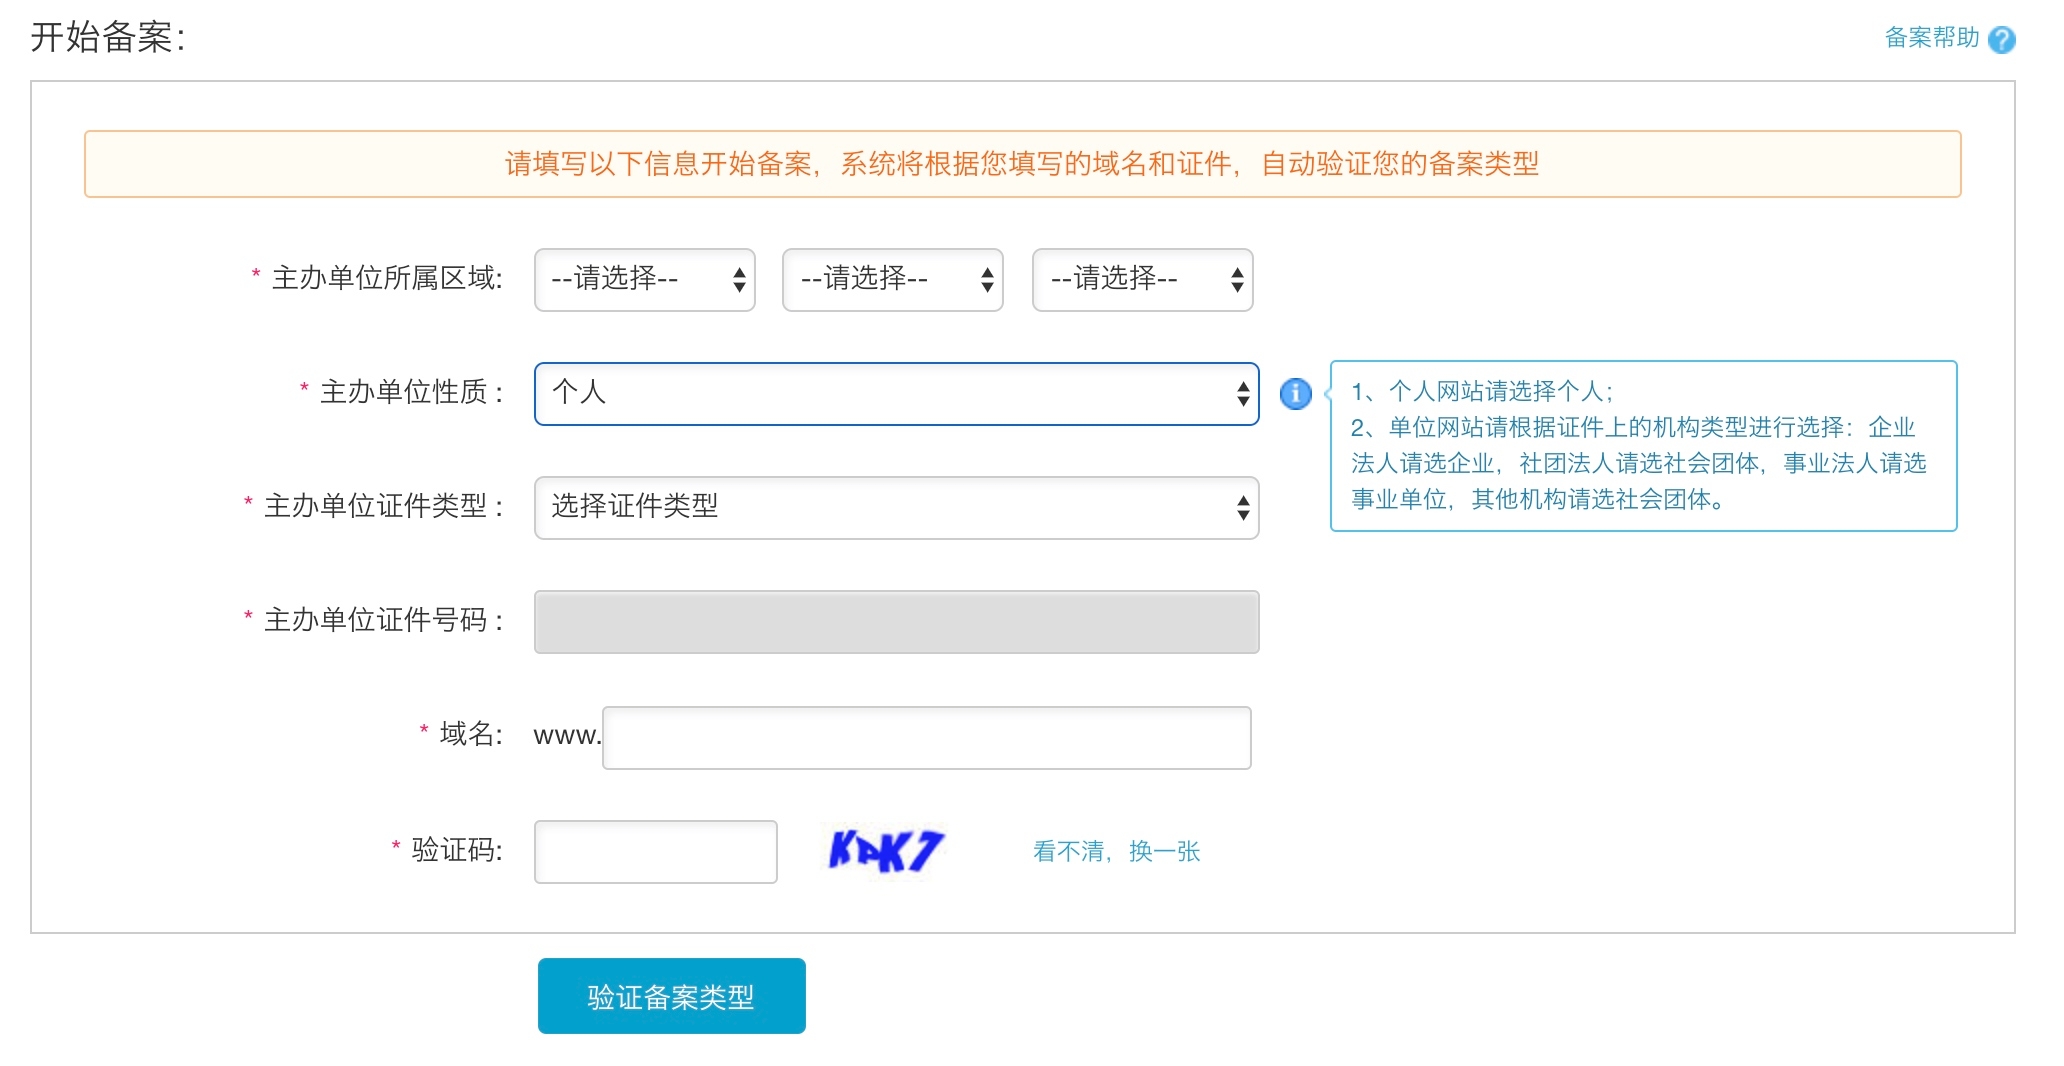The height and width of the screenshot is (1066, 2064).
Task: Click the orange notice banner text
Action: pos(1021,164)
